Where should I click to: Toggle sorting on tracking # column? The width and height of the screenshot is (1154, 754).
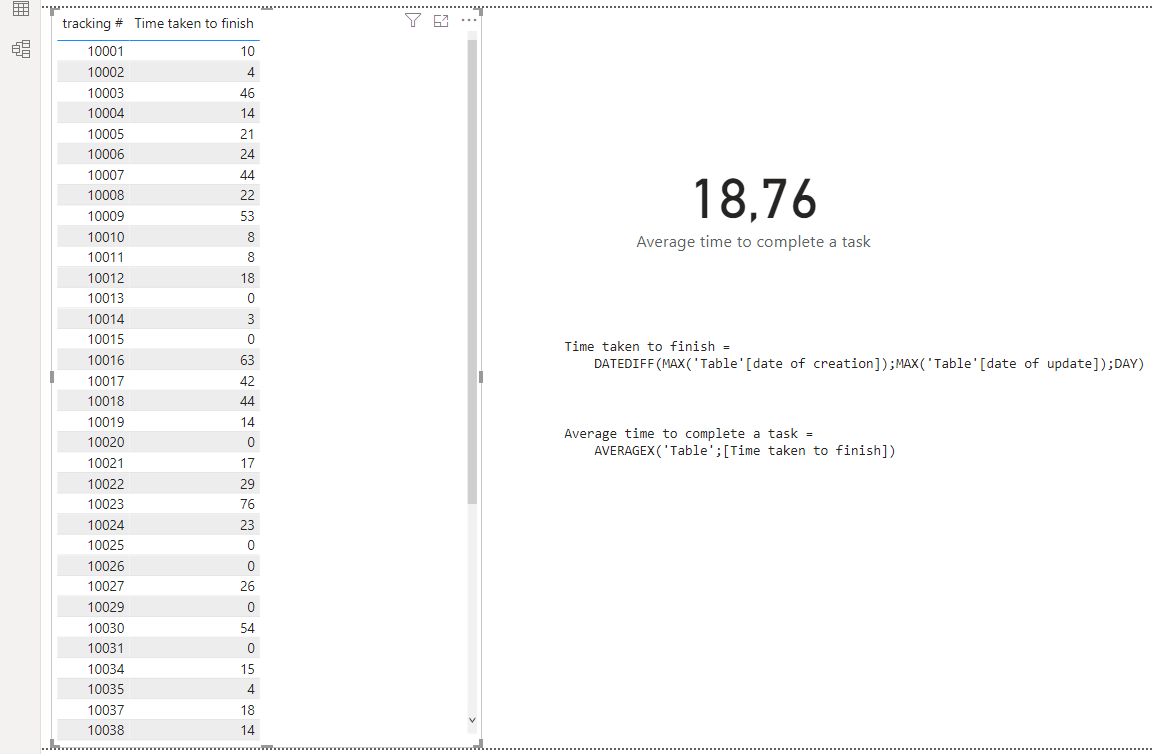point(92,23)
